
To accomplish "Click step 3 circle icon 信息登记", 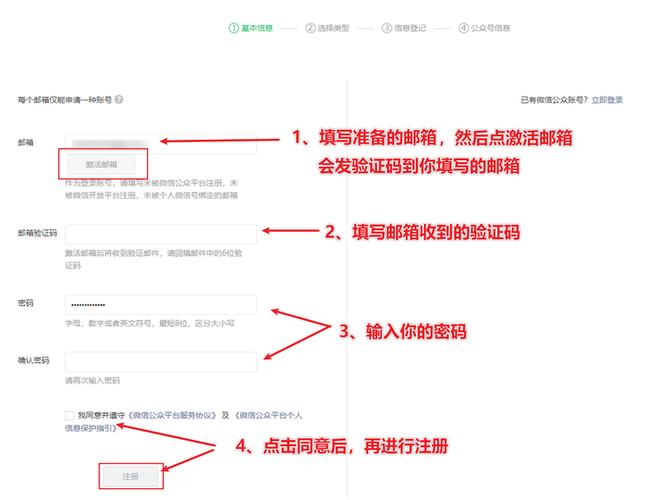I will click(387, 28).
